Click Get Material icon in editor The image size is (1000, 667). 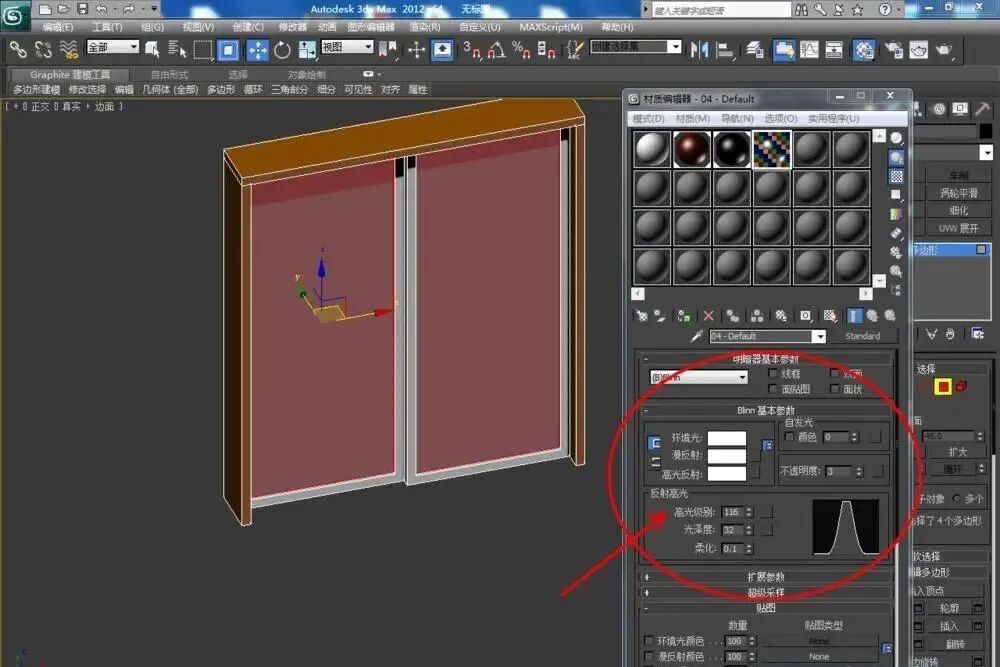click(642, 316)
